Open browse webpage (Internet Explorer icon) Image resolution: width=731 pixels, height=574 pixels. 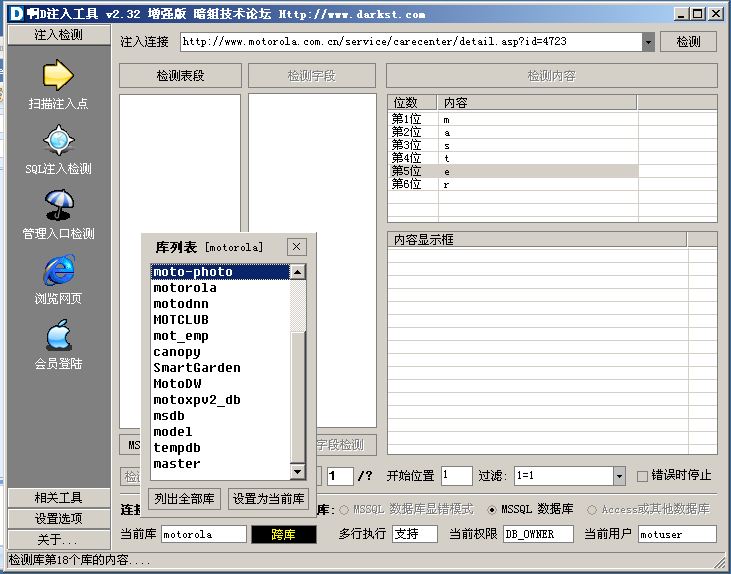coord(58,270)
